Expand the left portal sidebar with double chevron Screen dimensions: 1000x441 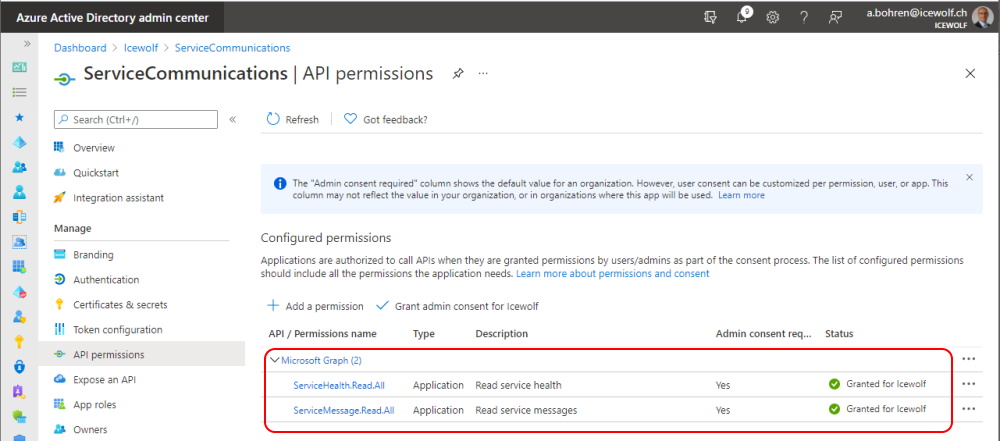pyautogui.click(x=27, y=43)
